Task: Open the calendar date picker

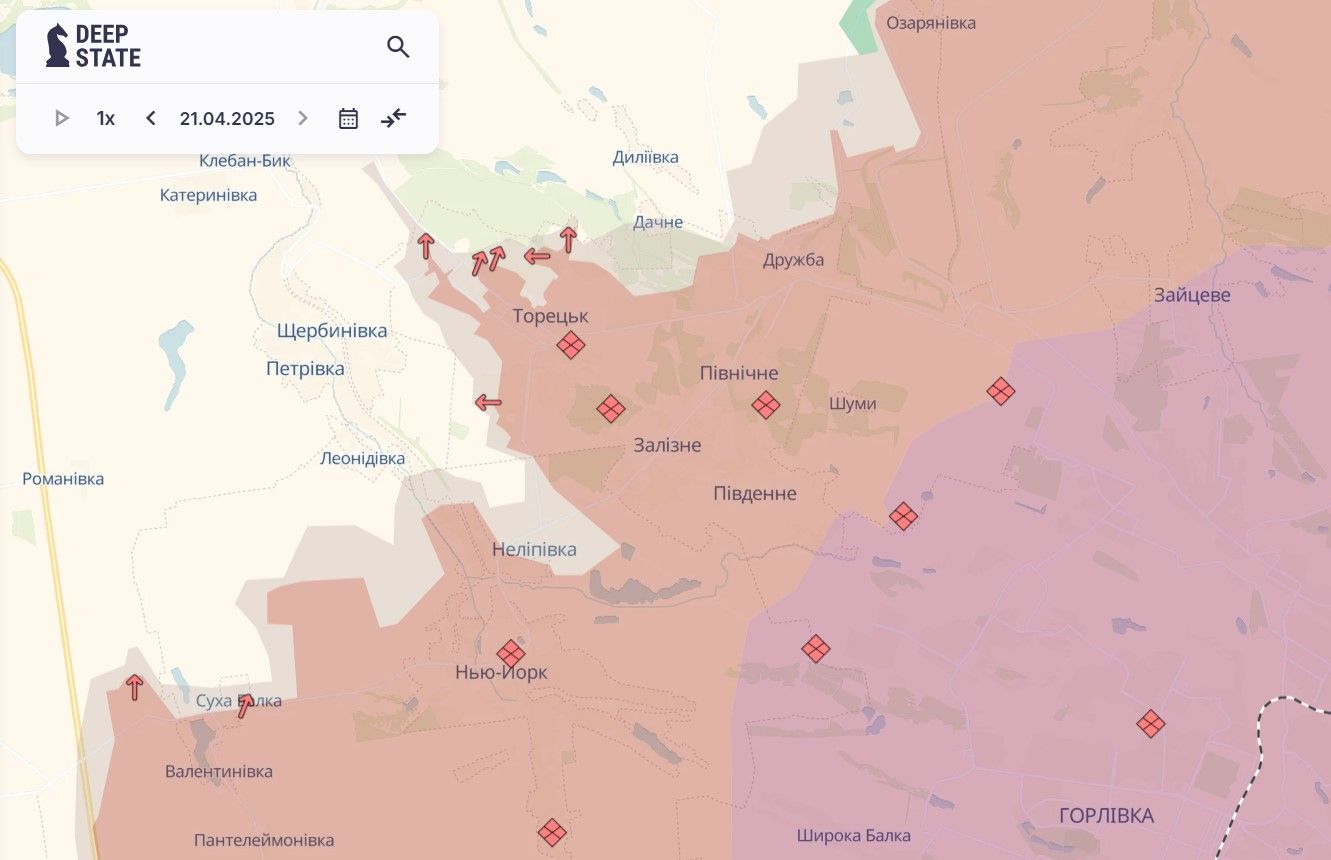Action: 348,119
